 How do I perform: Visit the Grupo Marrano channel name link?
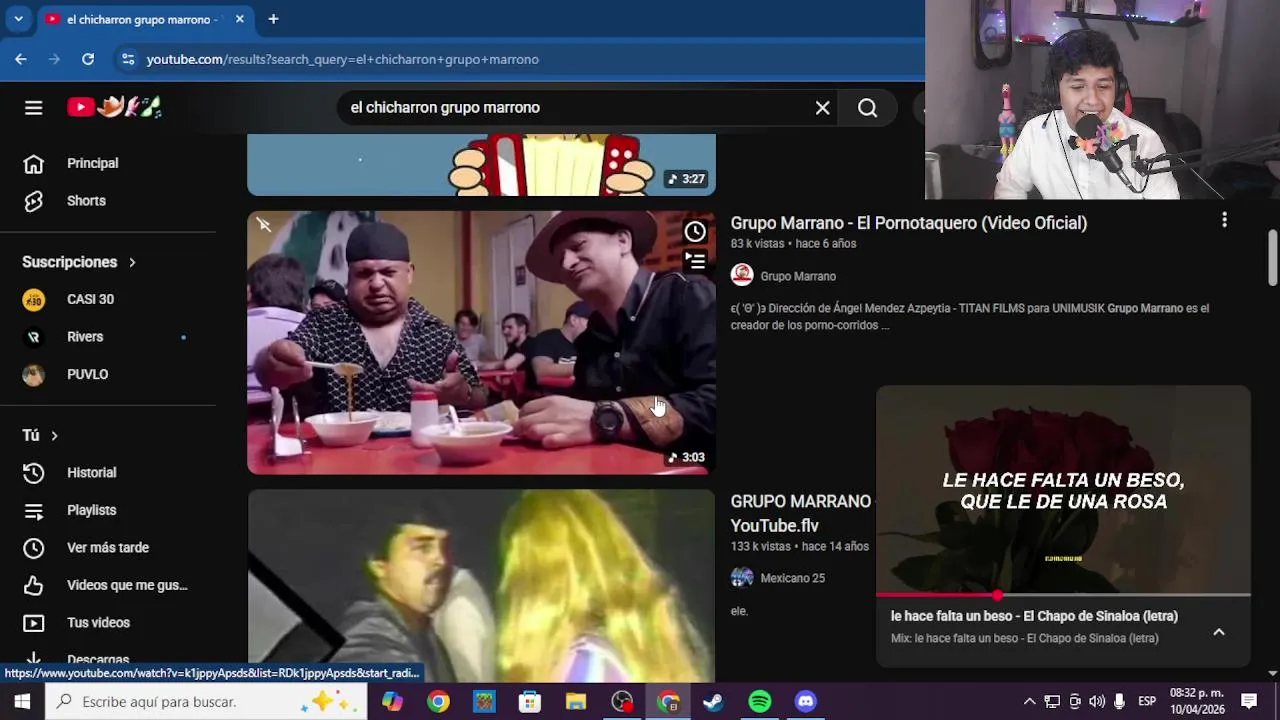point(798,276)
